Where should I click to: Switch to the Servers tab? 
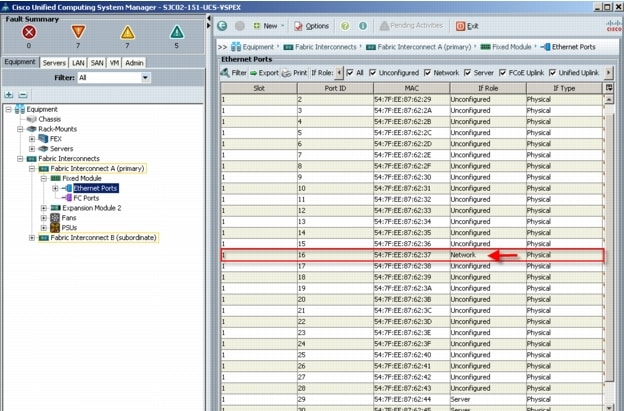(x=54, y=63)
